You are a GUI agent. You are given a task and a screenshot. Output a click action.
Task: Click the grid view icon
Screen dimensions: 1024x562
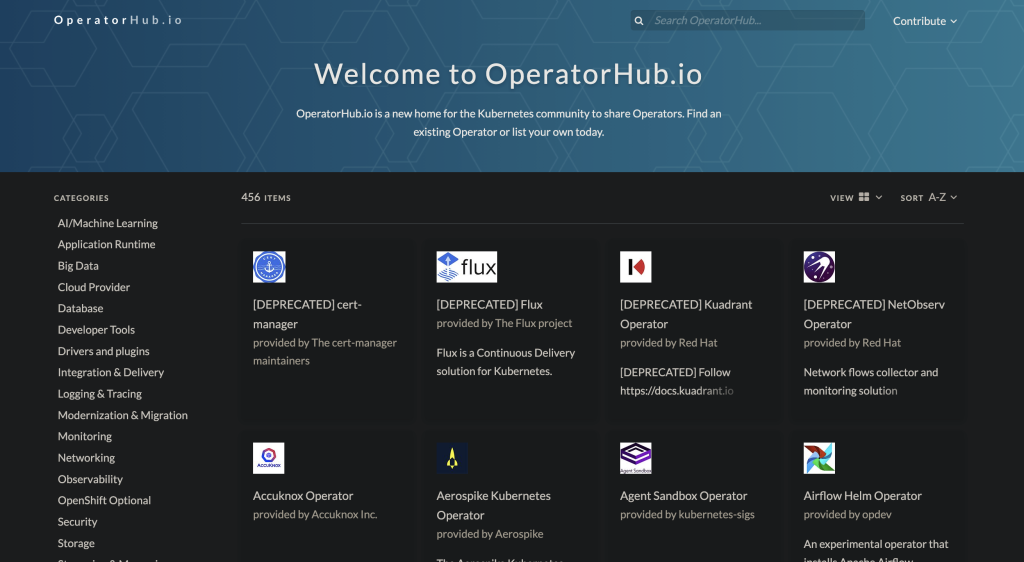864,197
